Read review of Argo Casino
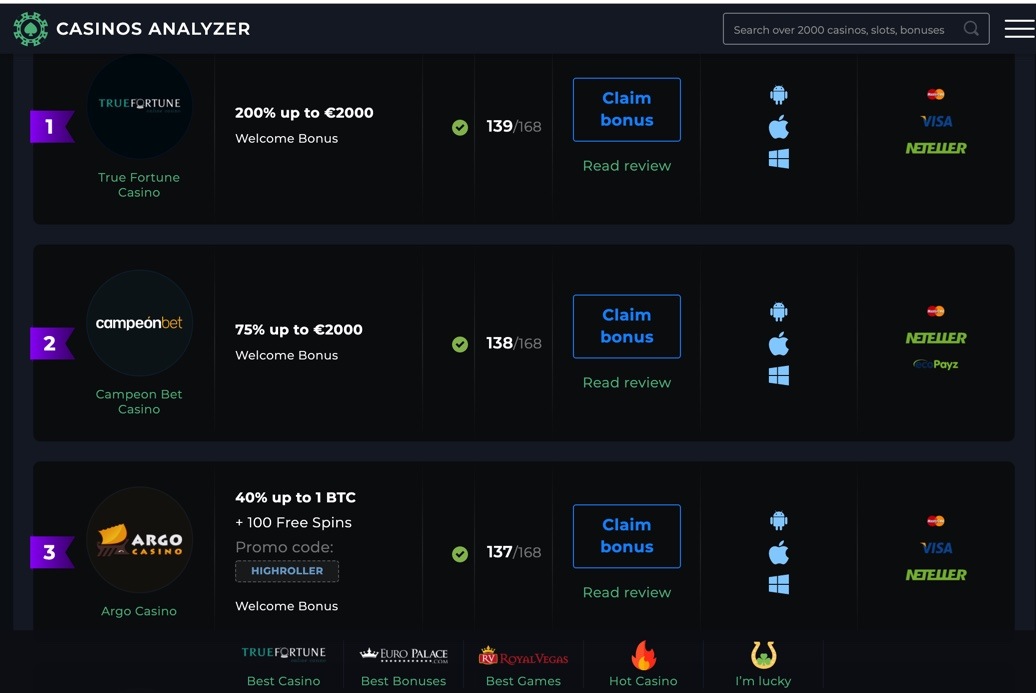Image resolution: width=1036 pixels, height=693 pixels. 626,593
